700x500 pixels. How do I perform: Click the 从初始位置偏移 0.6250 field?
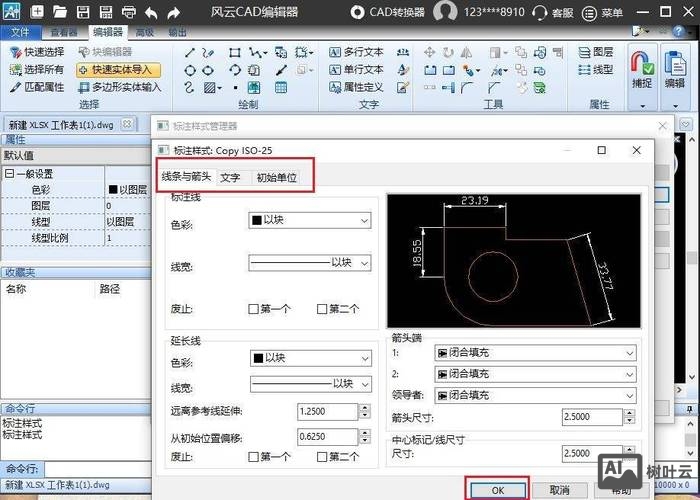[x=327, y=437]
